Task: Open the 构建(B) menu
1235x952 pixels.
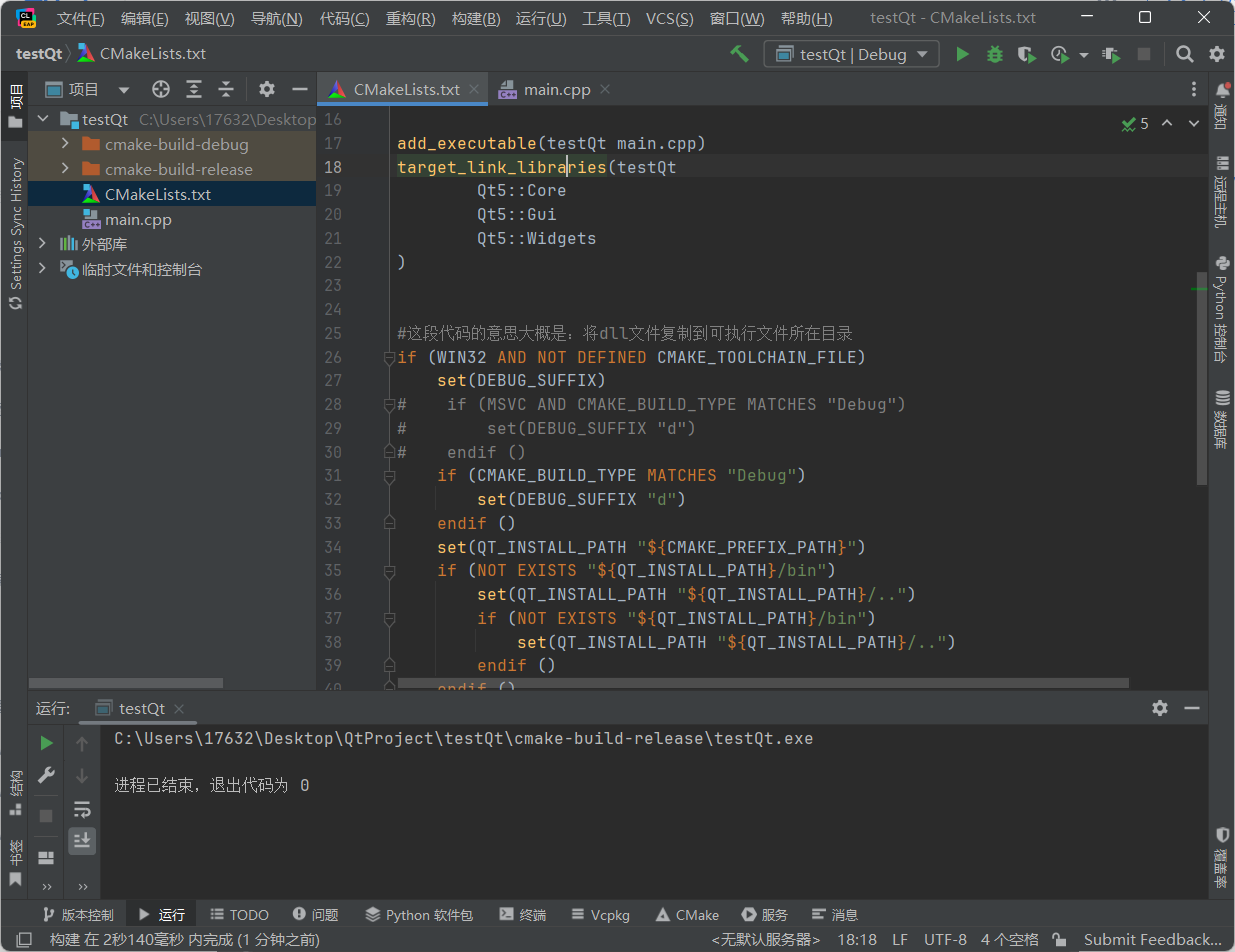Action: tap(476, 18)
